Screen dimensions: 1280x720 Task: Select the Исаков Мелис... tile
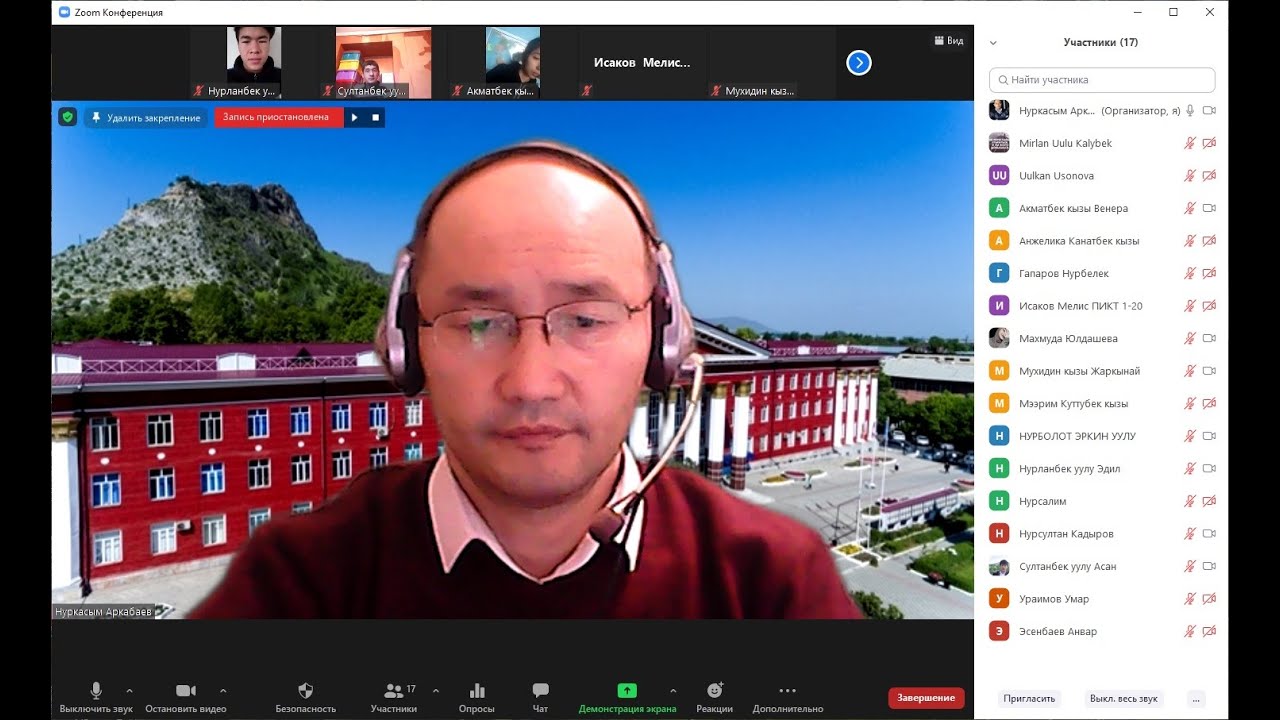click(641, 63)
